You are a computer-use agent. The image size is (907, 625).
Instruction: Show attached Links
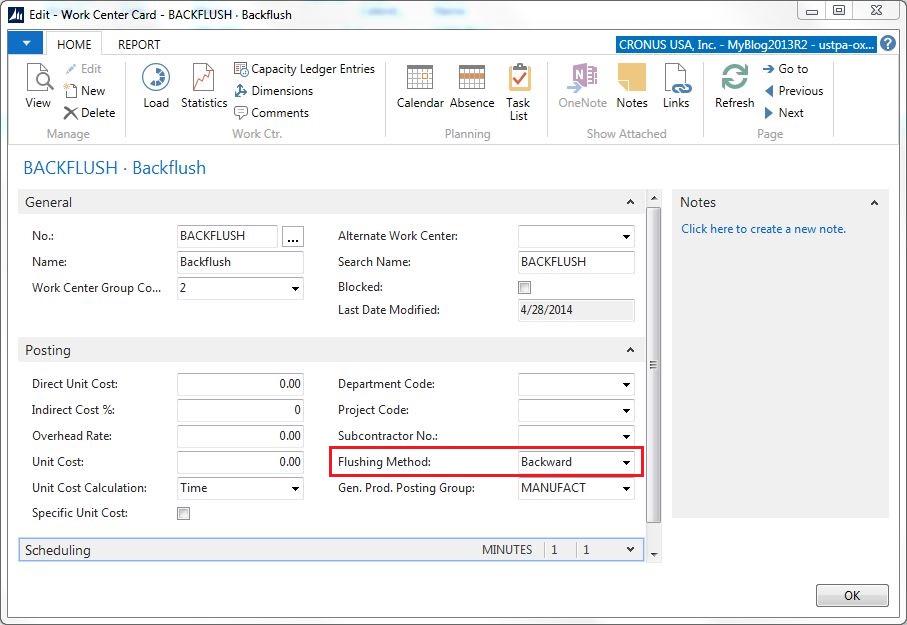(x=676, y=86)
